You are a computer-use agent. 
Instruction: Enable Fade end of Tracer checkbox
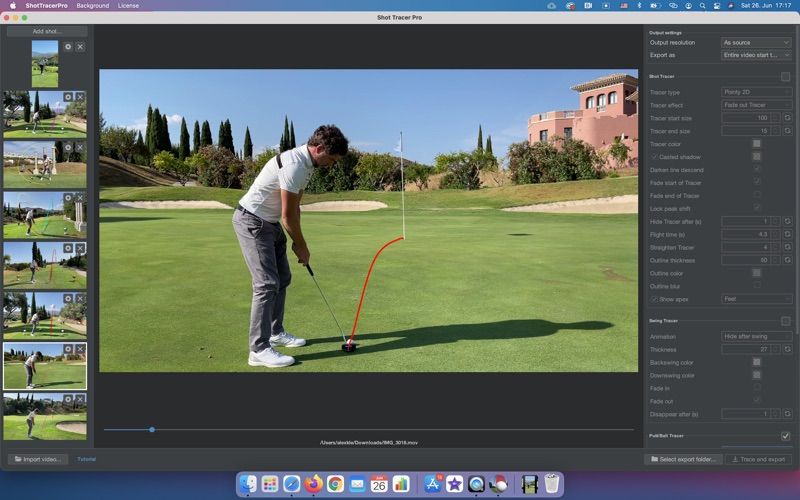click(x=757, y=195)
